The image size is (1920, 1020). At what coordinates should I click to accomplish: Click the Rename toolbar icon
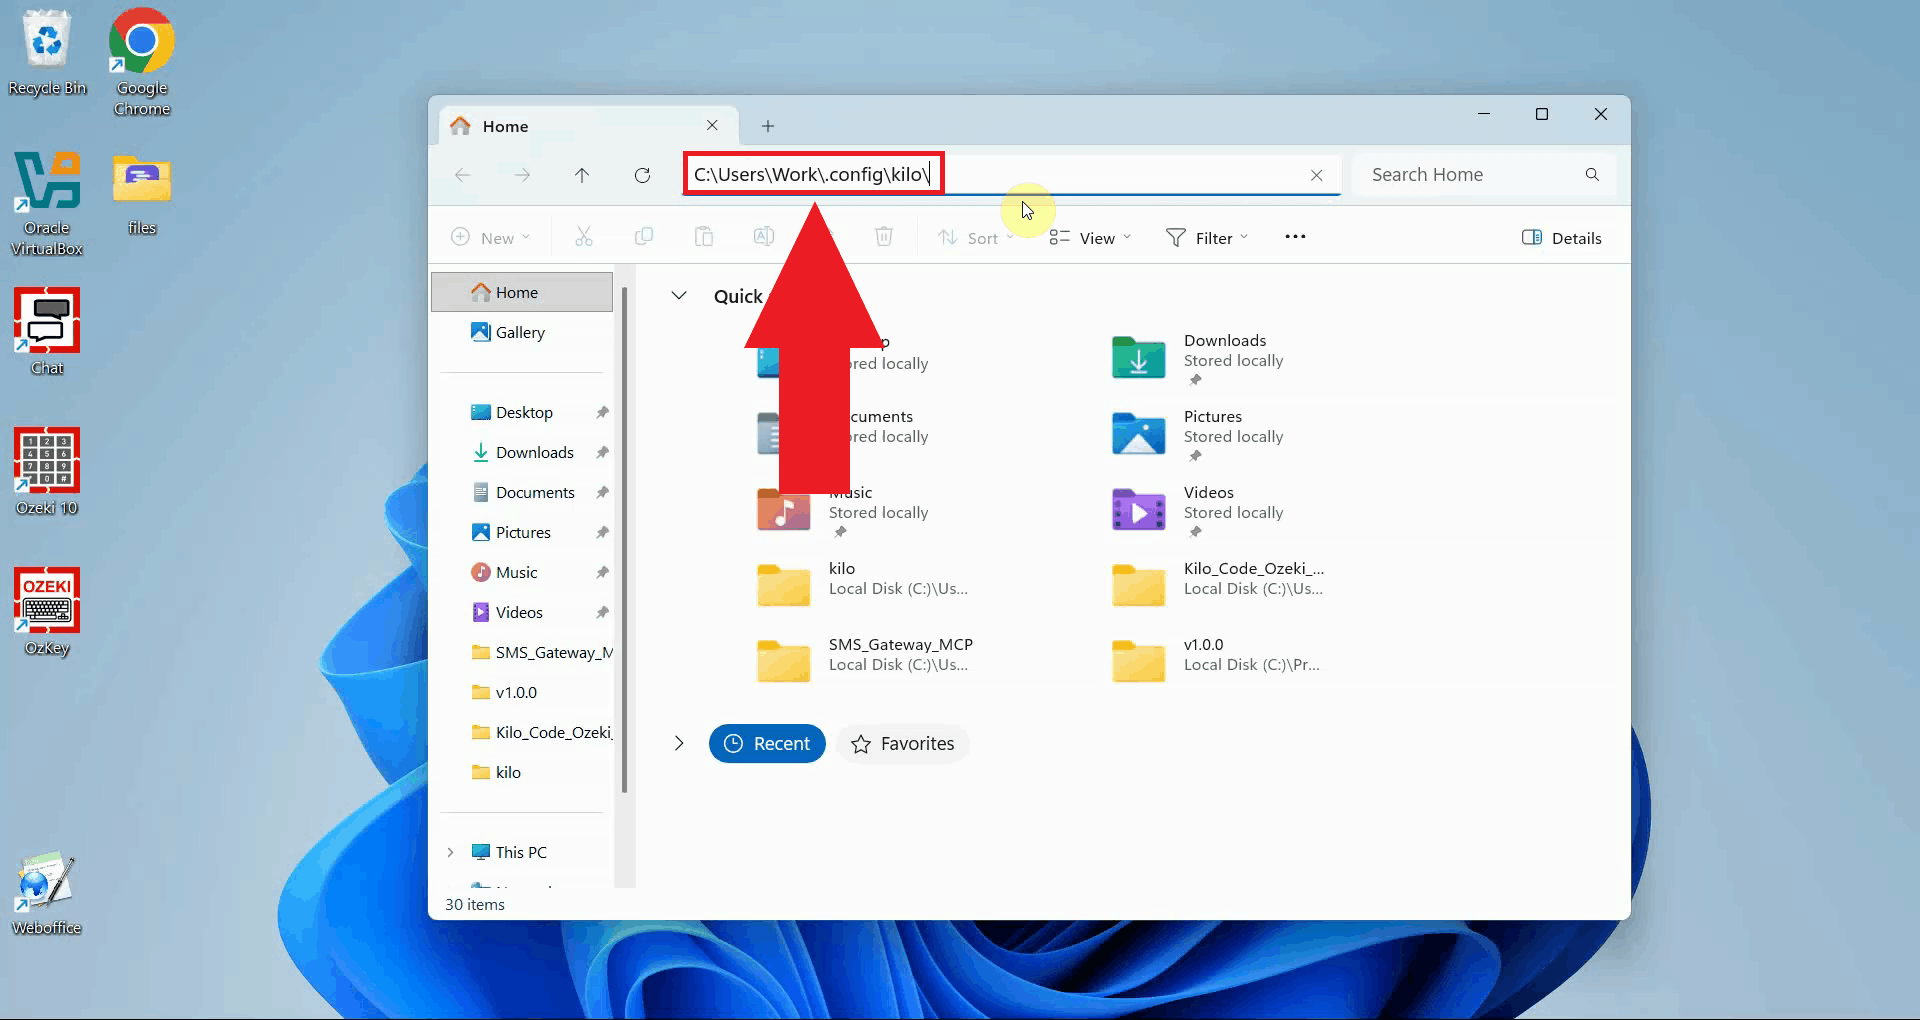[x=764, y=237]
